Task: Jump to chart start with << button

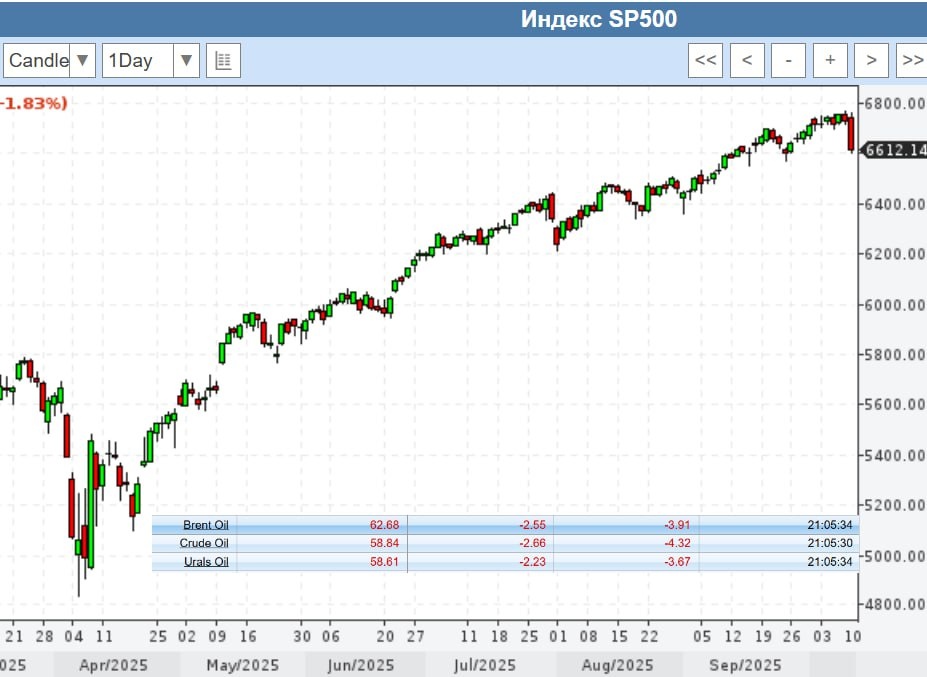Action: [705, 60]
